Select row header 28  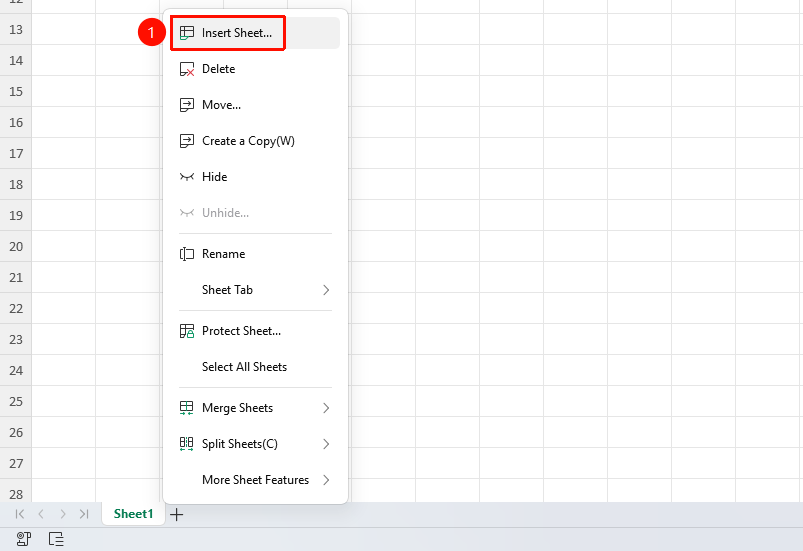pyautogui.click(x=16, y=493)
